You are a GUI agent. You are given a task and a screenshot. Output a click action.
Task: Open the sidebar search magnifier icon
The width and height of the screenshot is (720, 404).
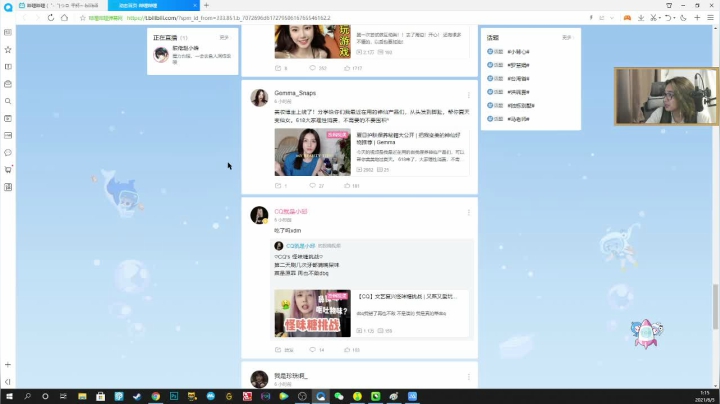[8, 101]
